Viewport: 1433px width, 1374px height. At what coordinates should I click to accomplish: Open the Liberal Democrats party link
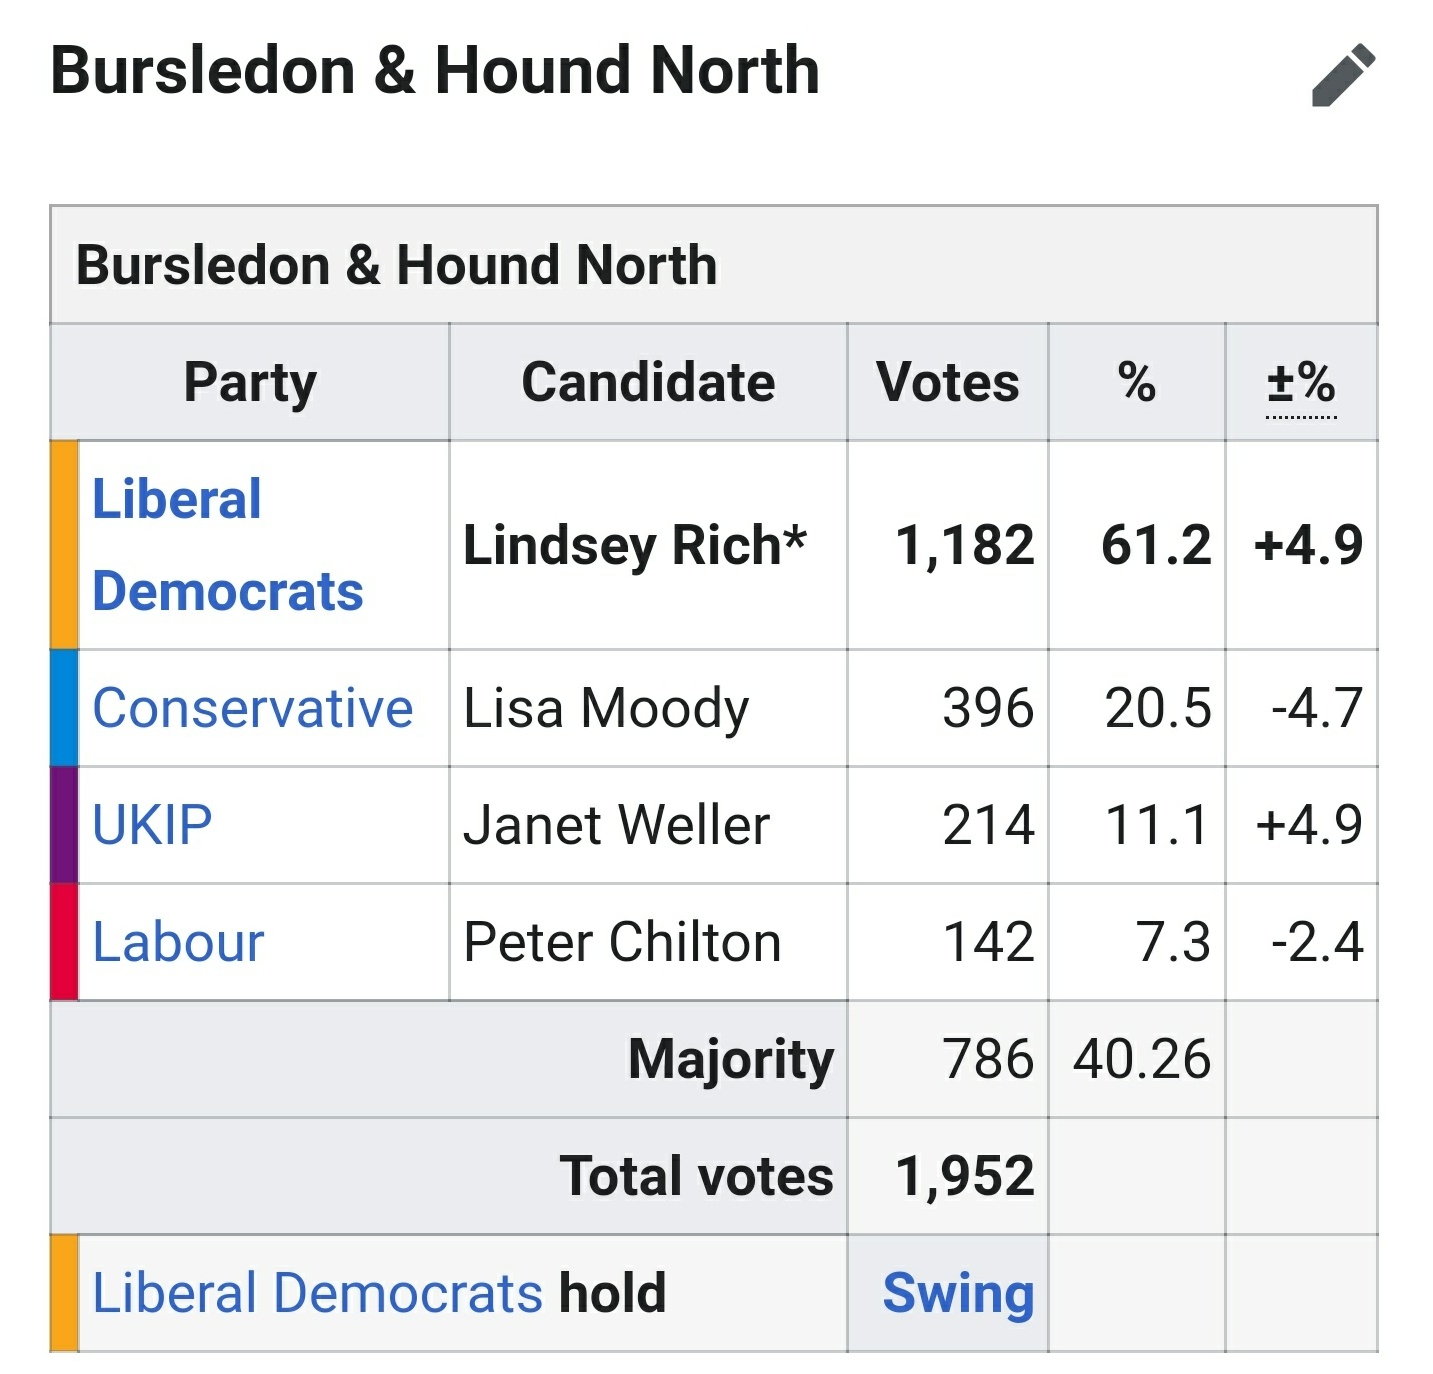click(x=227, y=544)
